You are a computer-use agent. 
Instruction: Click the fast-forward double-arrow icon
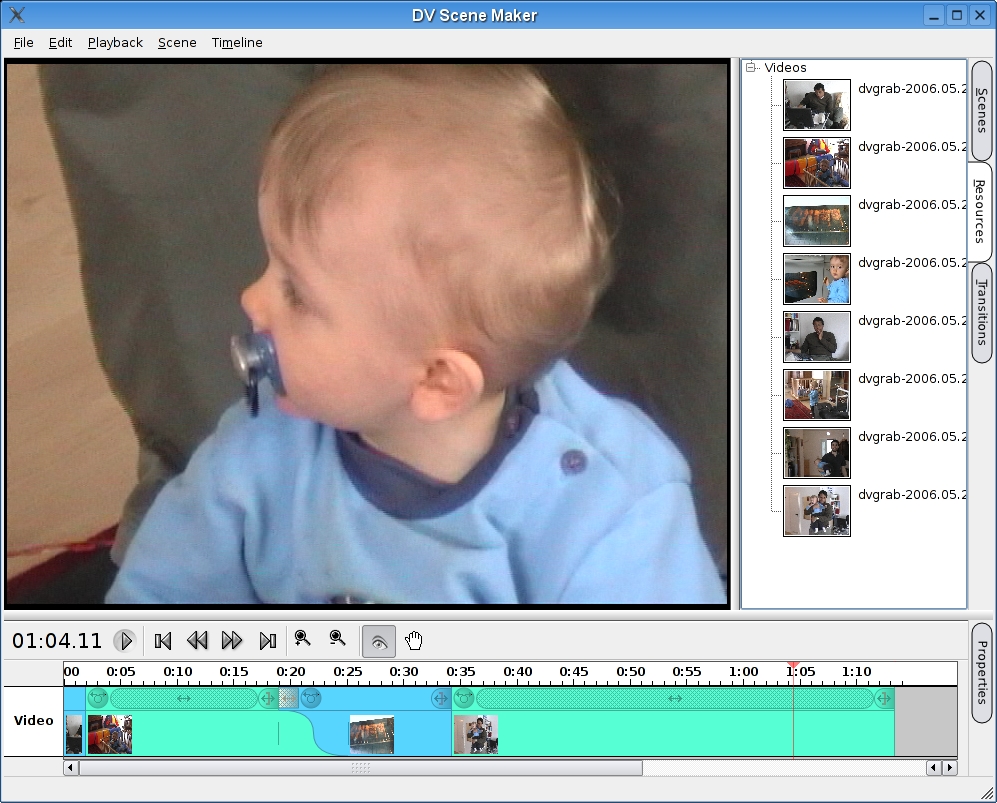pyautogui.click(x=232, y=641)
